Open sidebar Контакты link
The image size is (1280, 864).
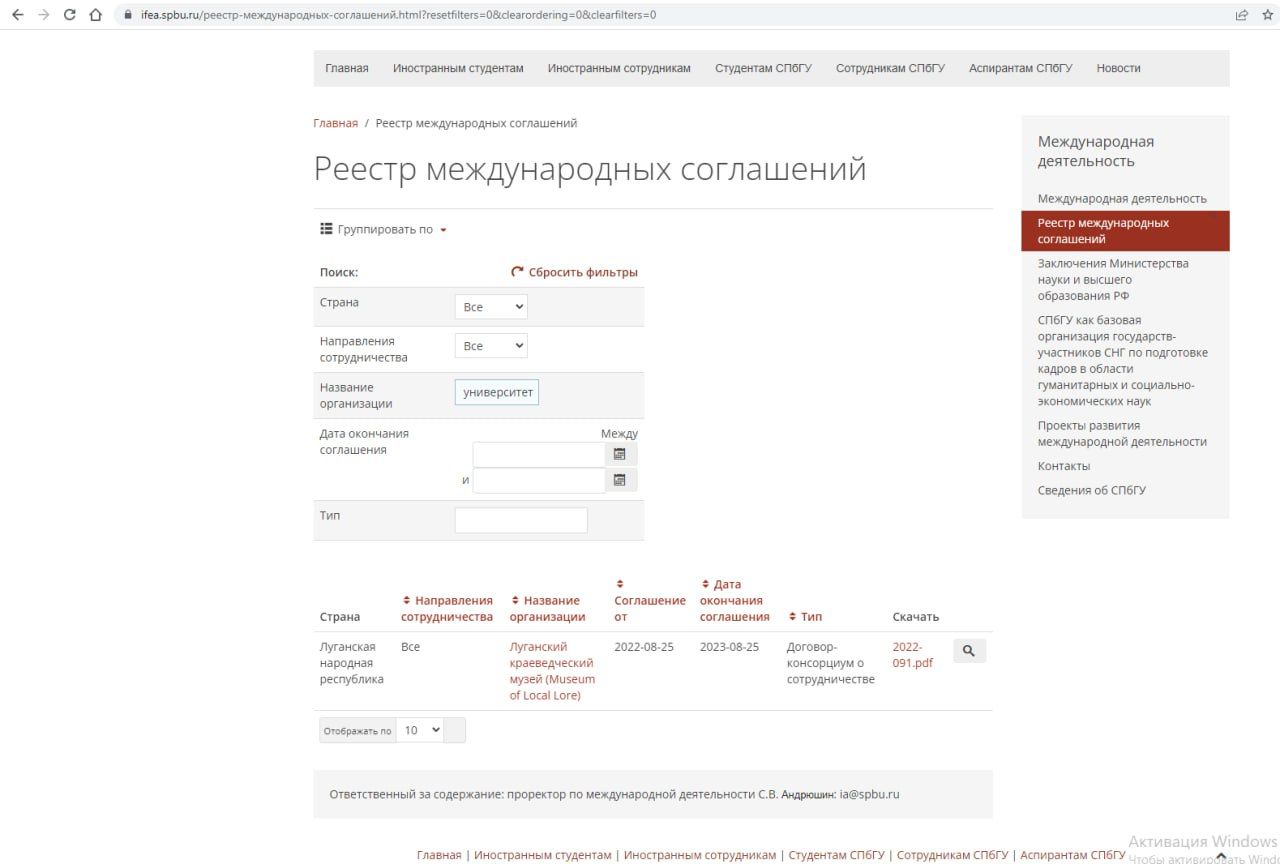click(1064, 466)
